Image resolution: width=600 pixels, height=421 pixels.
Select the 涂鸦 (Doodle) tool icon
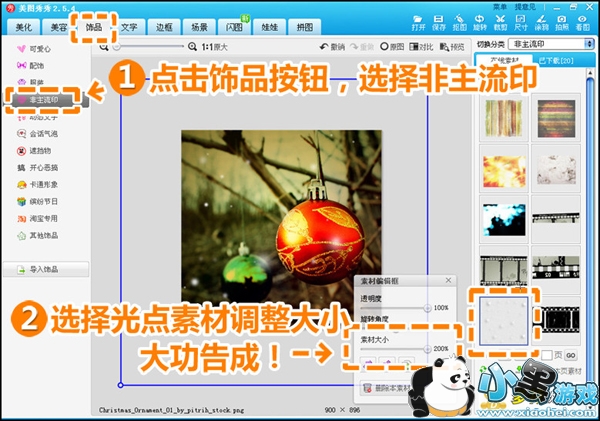coord(541,21)
